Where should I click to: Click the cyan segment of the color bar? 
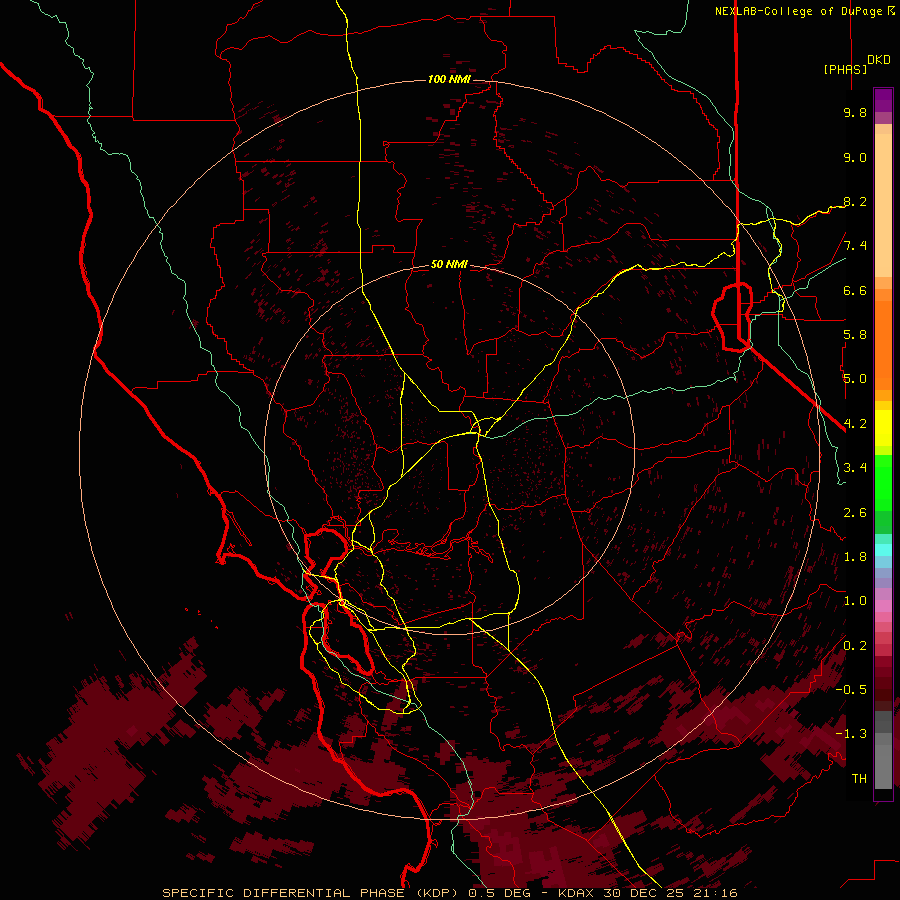[883, 550]
